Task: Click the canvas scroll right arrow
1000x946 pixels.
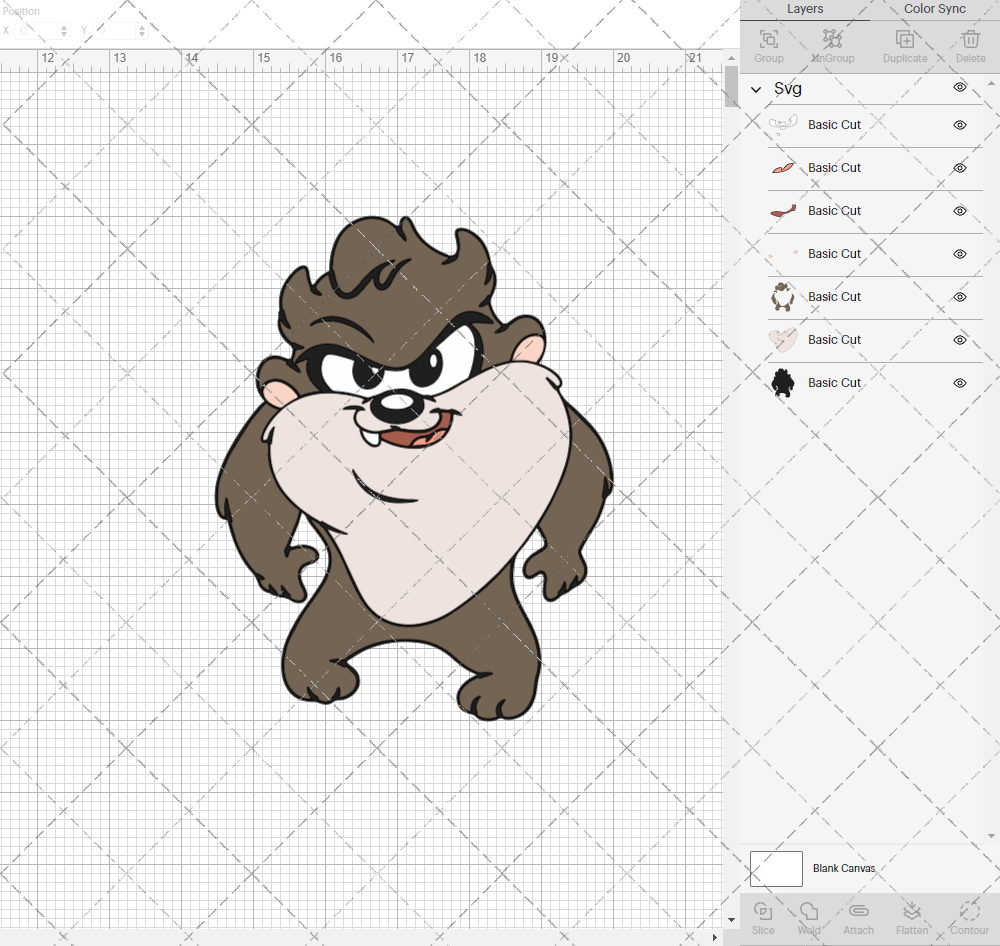Action: pyautogui.click(x=714, y=937)
